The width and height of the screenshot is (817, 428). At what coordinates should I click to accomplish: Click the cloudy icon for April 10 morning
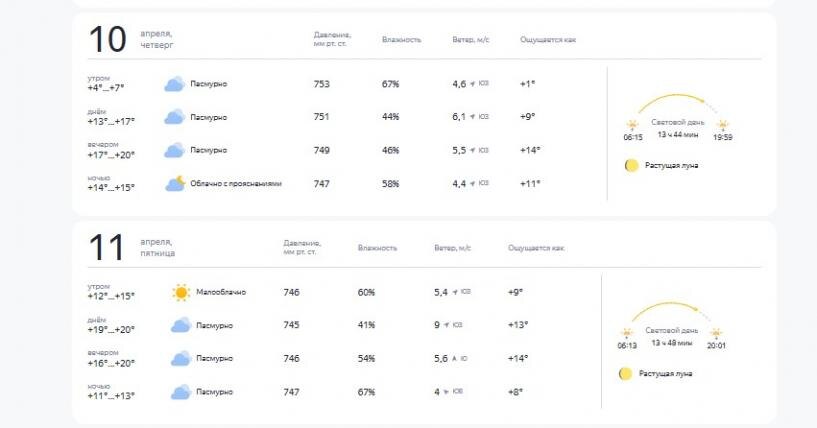pos(173,84)
